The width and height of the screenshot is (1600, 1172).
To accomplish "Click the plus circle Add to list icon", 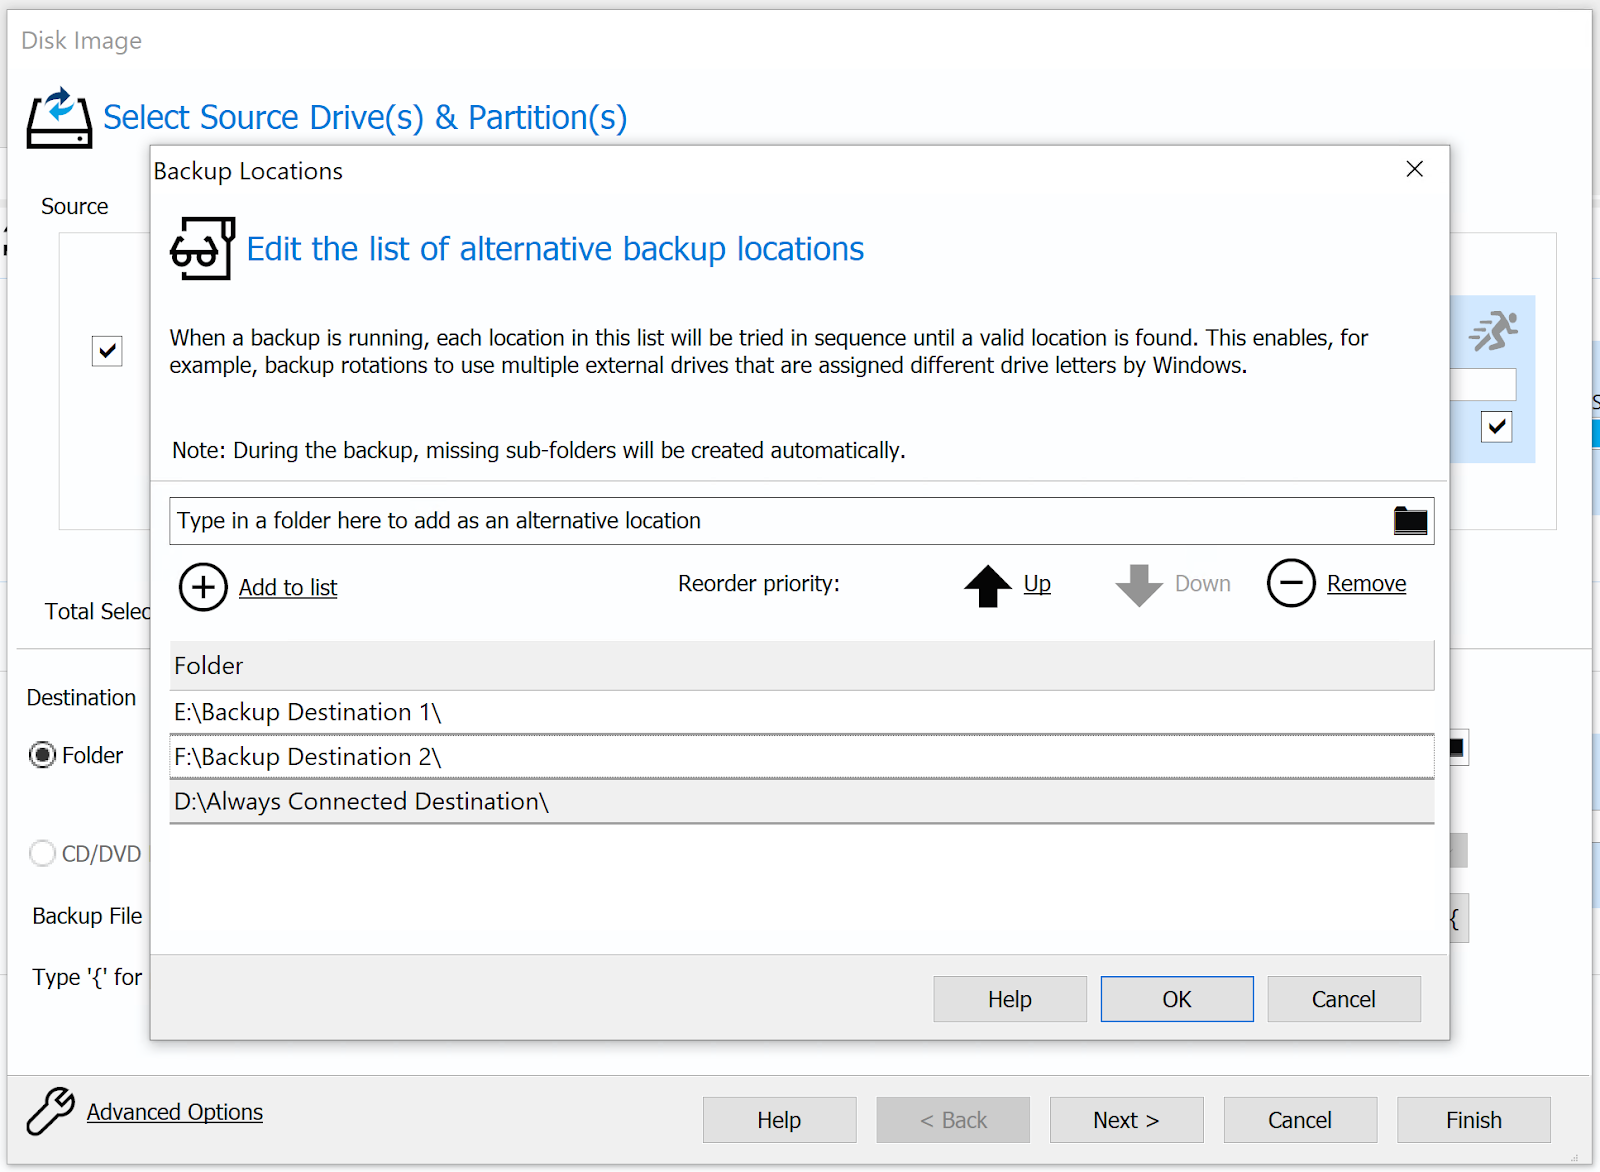I will point(203,587).
